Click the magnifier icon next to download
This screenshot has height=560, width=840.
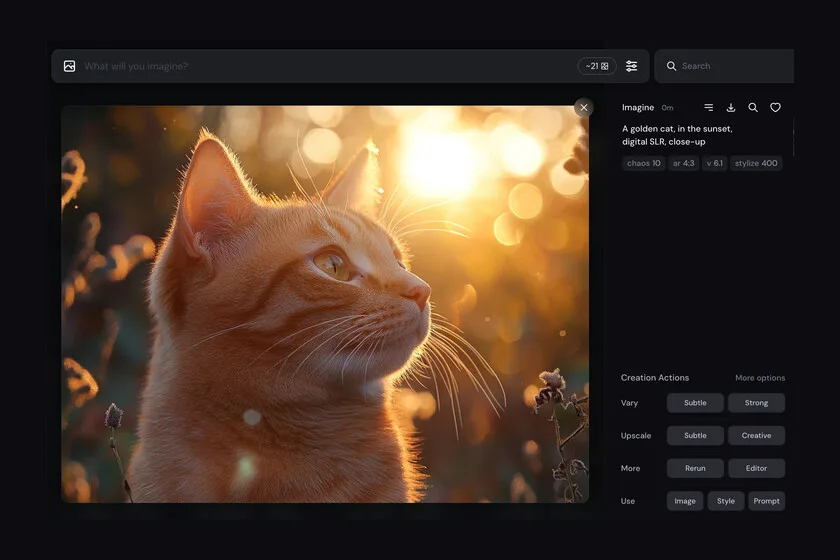point(753,108)
